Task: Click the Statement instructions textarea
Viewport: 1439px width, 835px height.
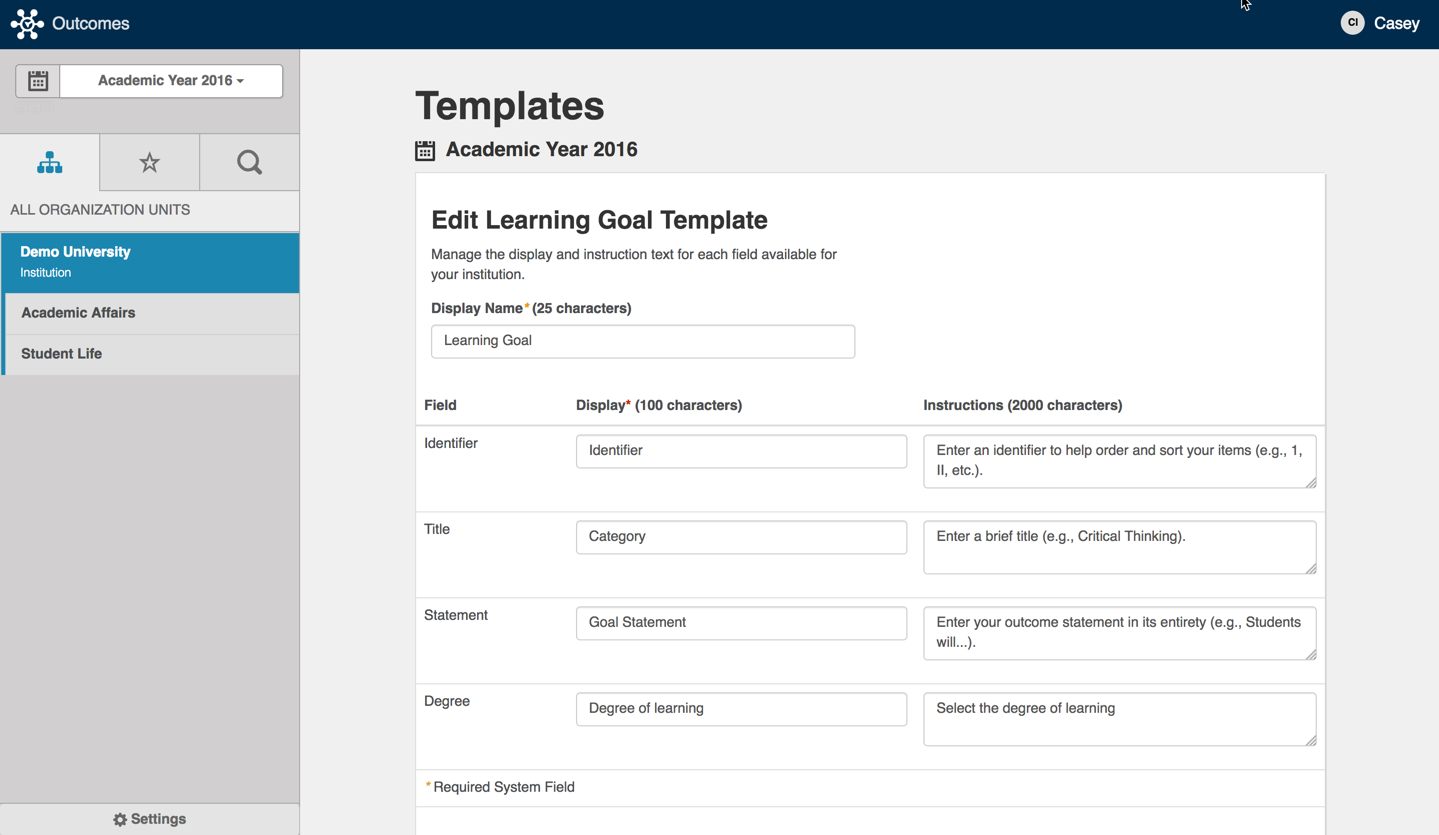Action: point(1119,633)
